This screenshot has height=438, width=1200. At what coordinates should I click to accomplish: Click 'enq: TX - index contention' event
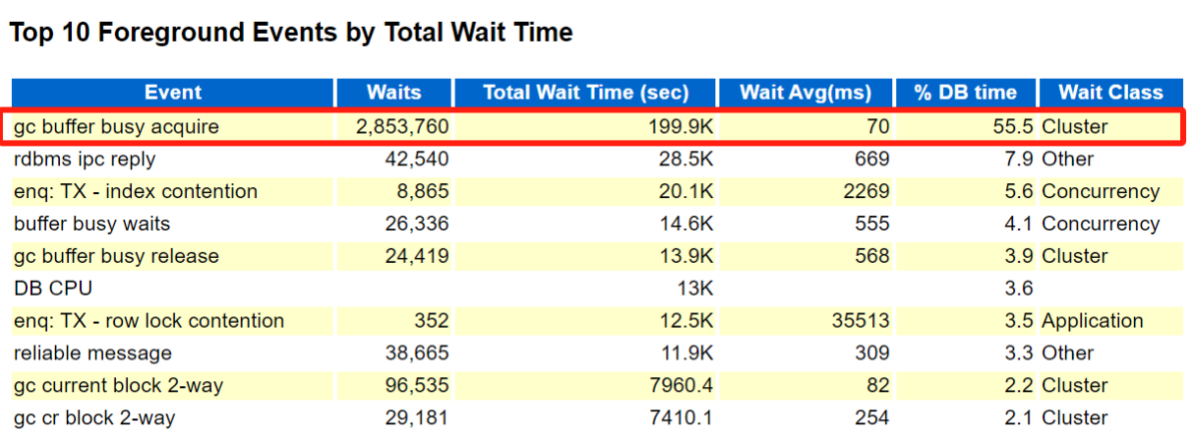point(136,191)
